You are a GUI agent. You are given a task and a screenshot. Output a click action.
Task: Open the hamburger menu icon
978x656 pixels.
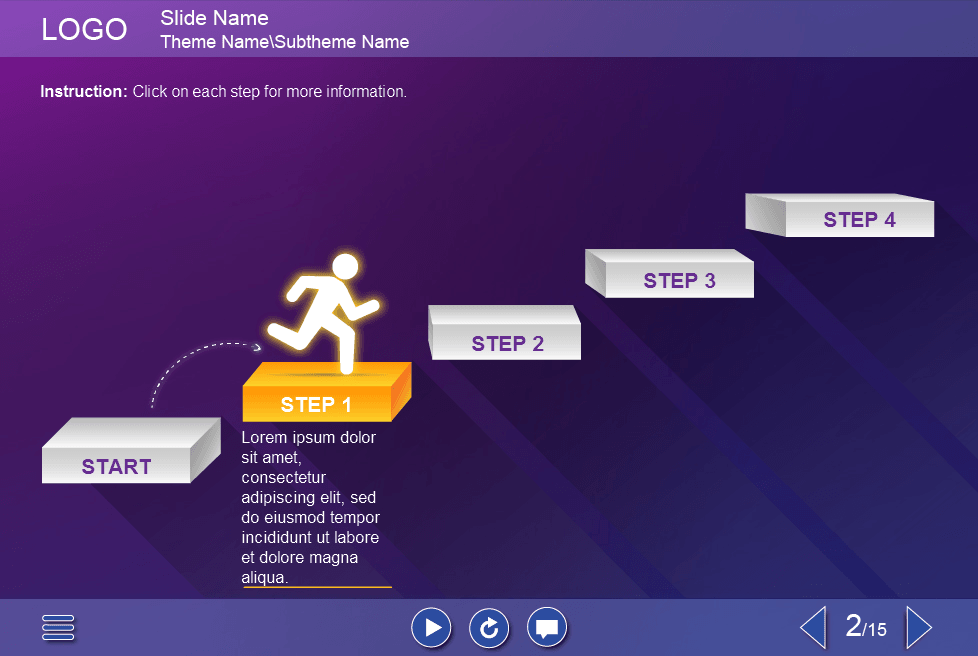click(58, 627)
